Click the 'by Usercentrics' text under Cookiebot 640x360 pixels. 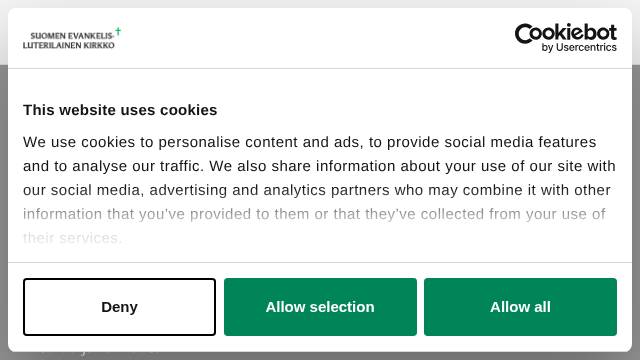[x=579, y=47]
